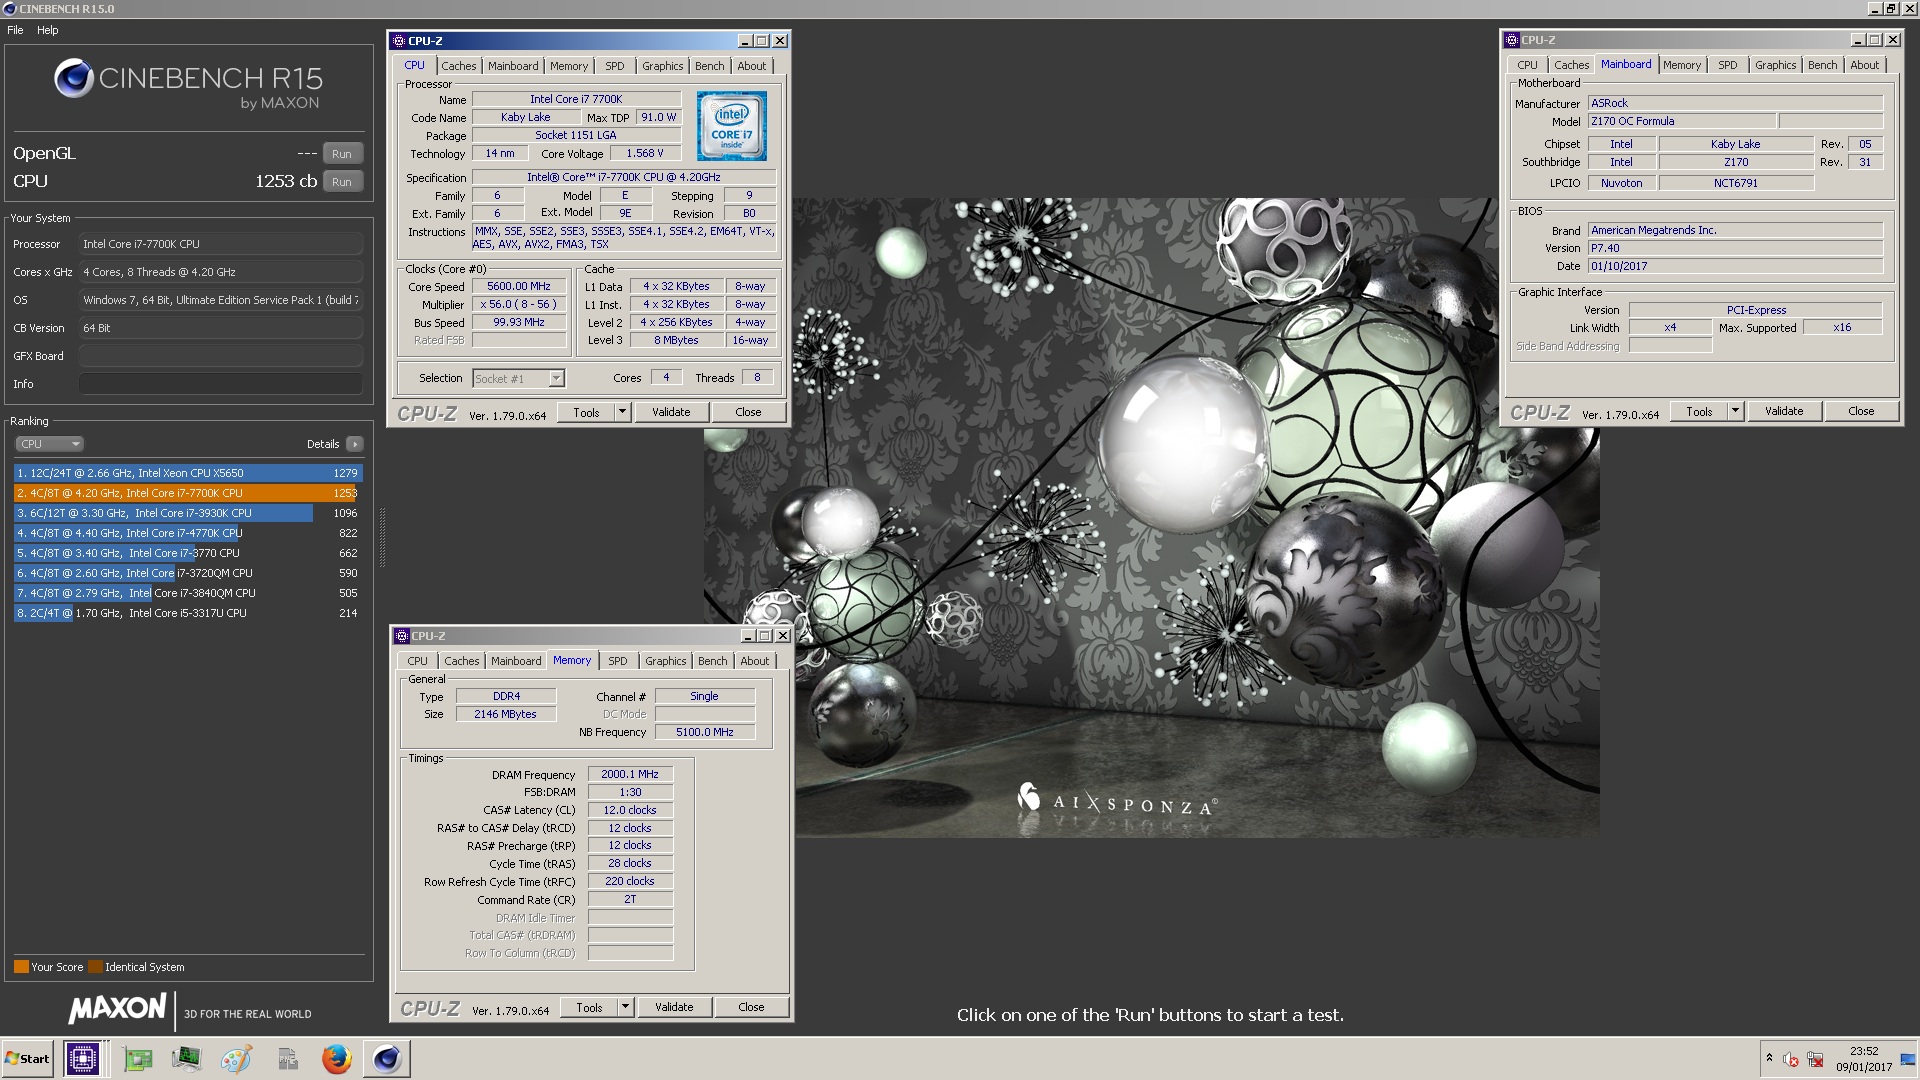
Task: Open Graphics tab in CPU window
Action: [x=663, y=66]
